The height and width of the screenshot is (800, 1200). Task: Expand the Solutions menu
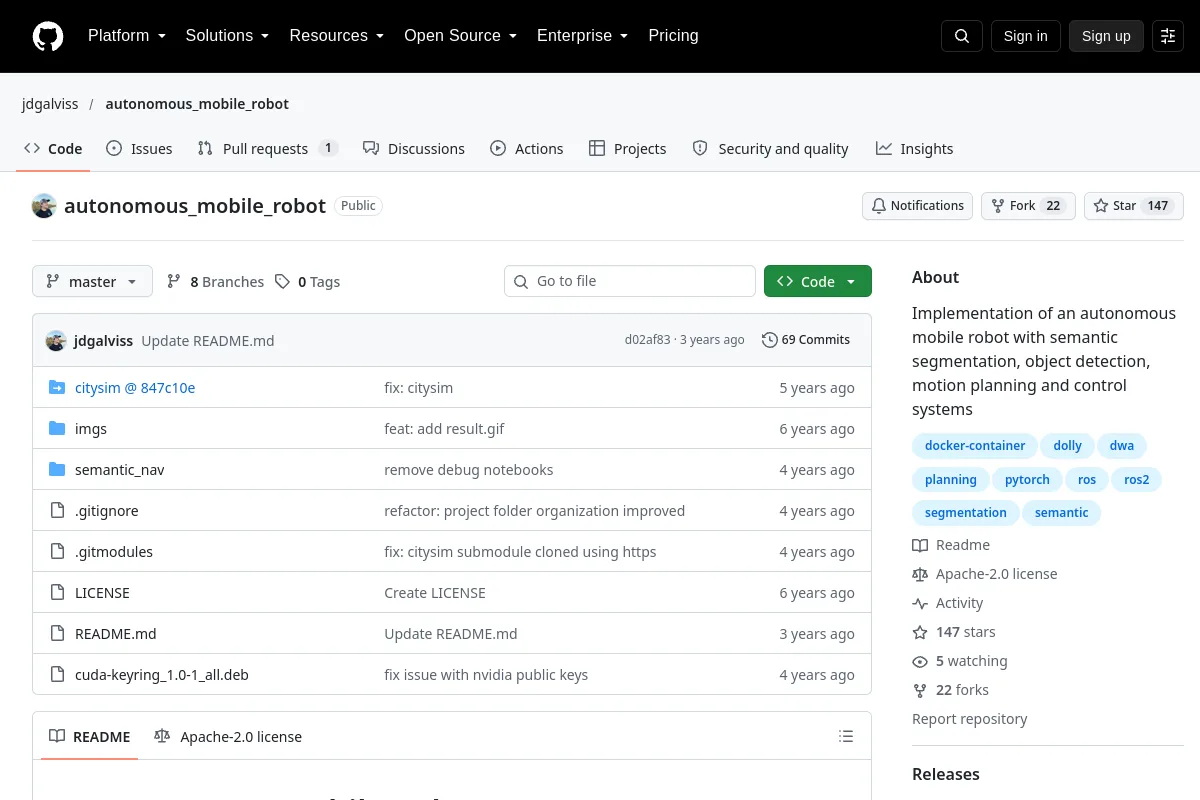point(227,36)
